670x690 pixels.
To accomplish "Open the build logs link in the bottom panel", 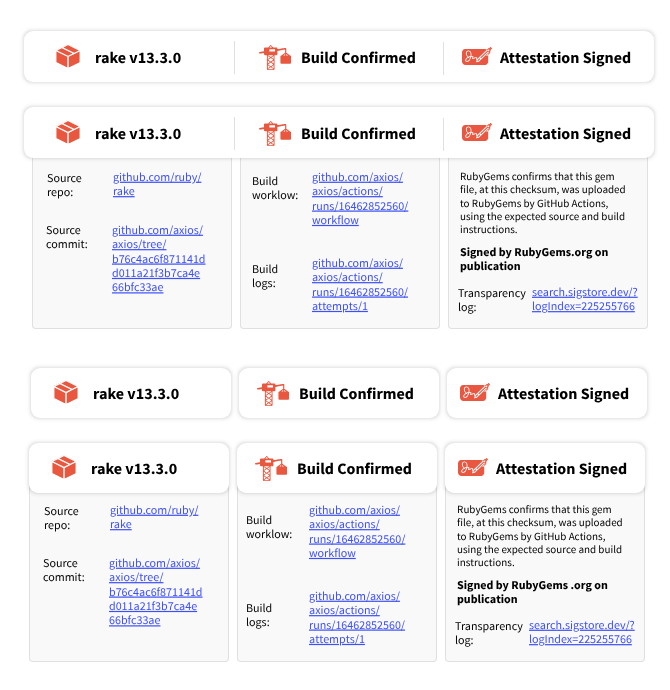I will 356,617.
